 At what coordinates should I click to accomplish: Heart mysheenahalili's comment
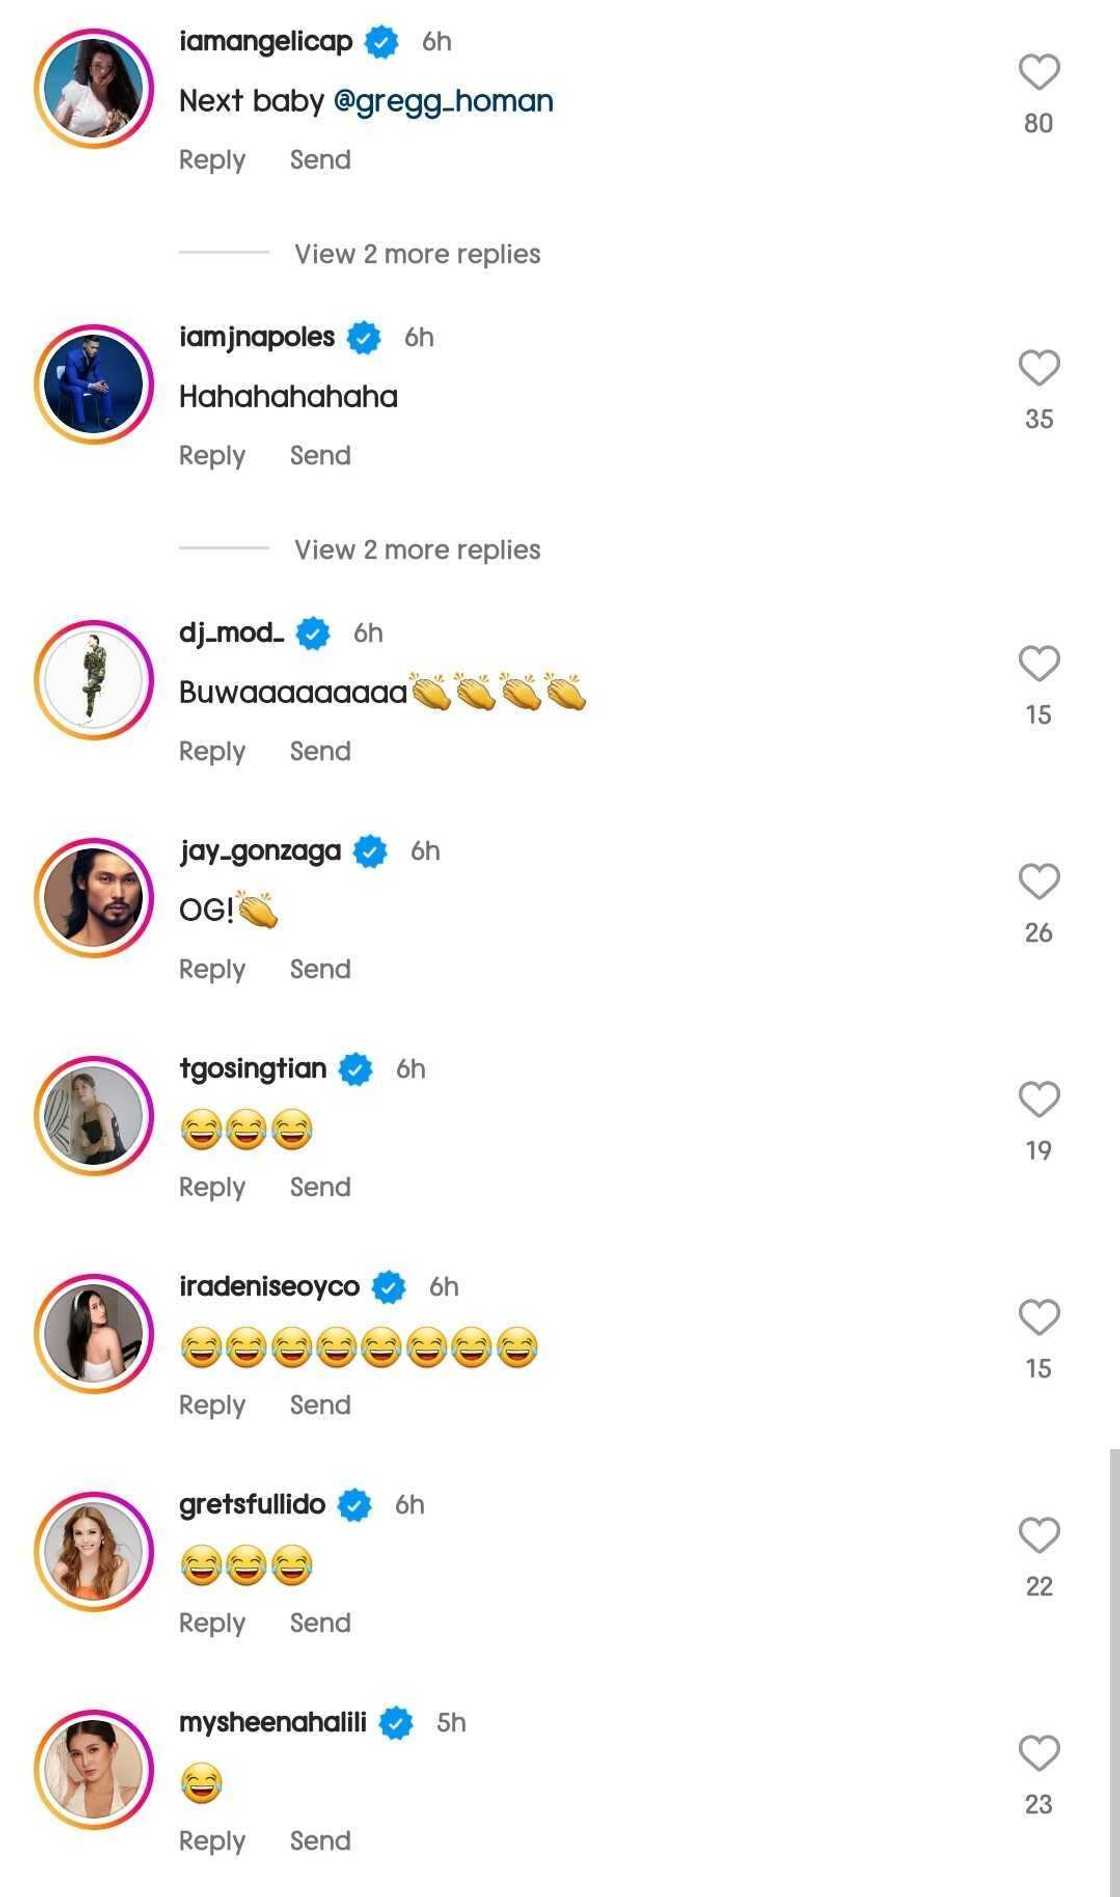click(1039, 1754)
